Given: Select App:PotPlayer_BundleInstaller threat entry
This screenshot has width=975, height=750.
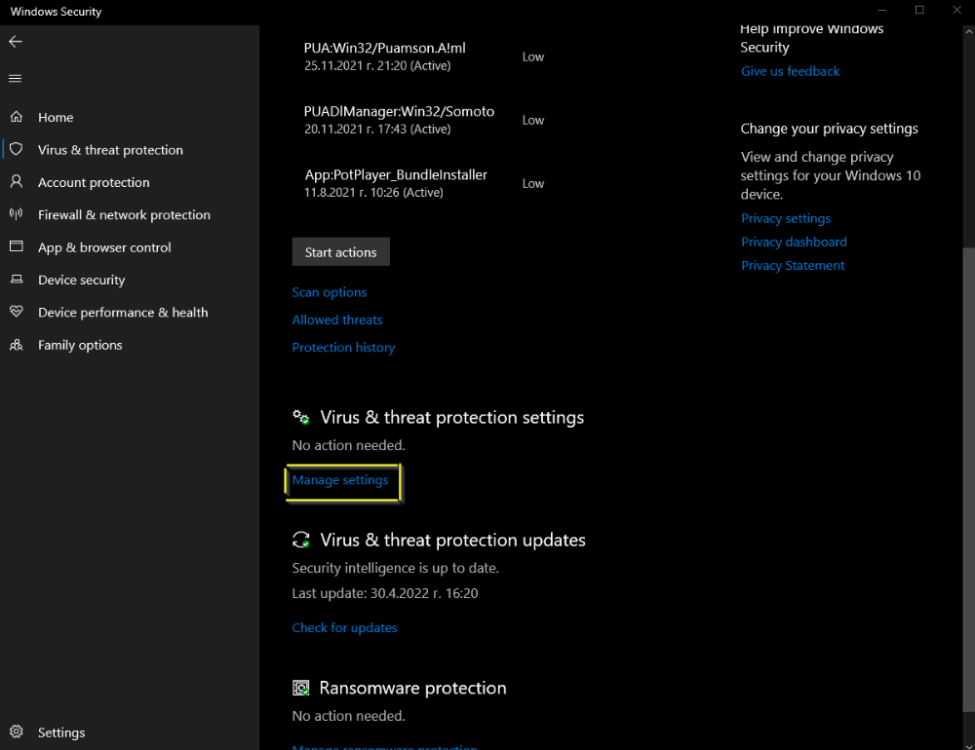Looking at the screenshot, I should [424, 183].
